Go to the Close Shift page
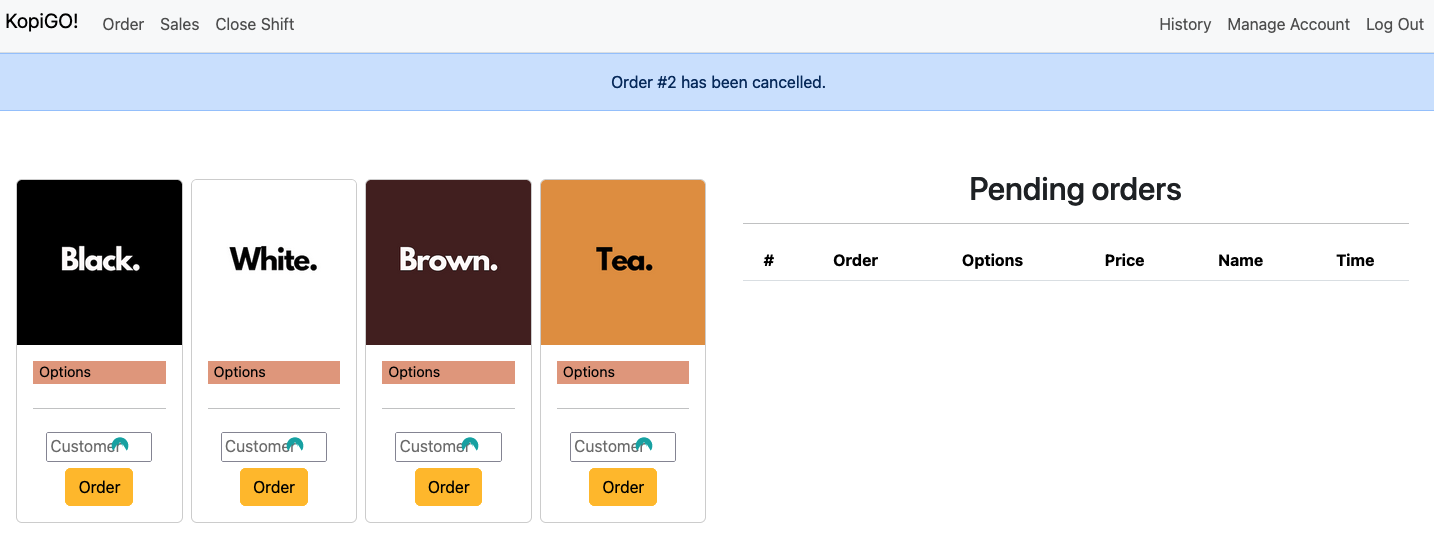 (255, 24)
